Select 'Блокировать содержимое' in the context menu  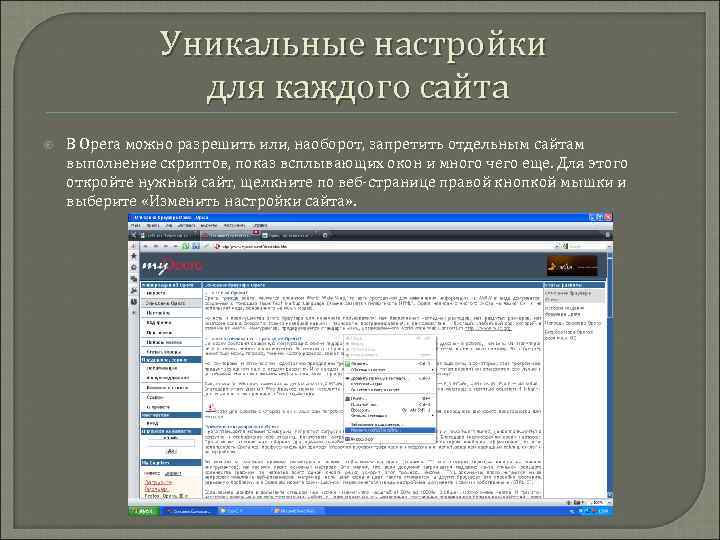389,425
